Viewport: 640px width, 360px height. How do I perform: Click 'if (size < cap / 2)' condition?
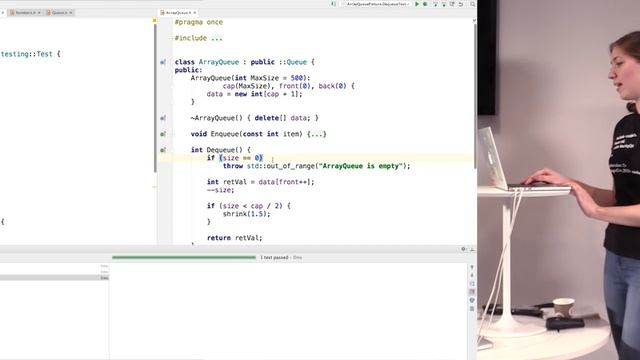[x=244, y=206]
